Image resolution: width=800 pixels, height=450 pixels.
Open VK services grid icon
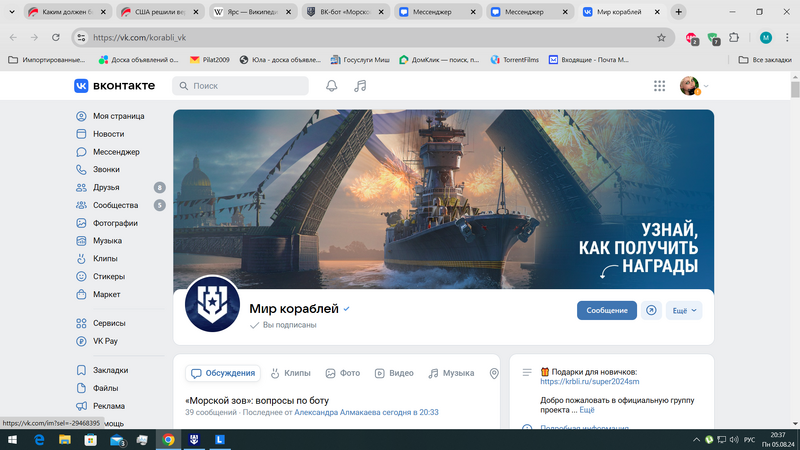[659, 86]
